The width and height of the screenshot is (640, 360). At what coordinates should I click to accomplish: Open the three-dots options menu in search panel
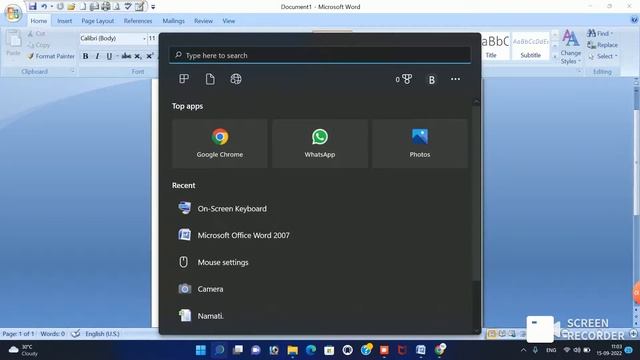tap(456, 79)
